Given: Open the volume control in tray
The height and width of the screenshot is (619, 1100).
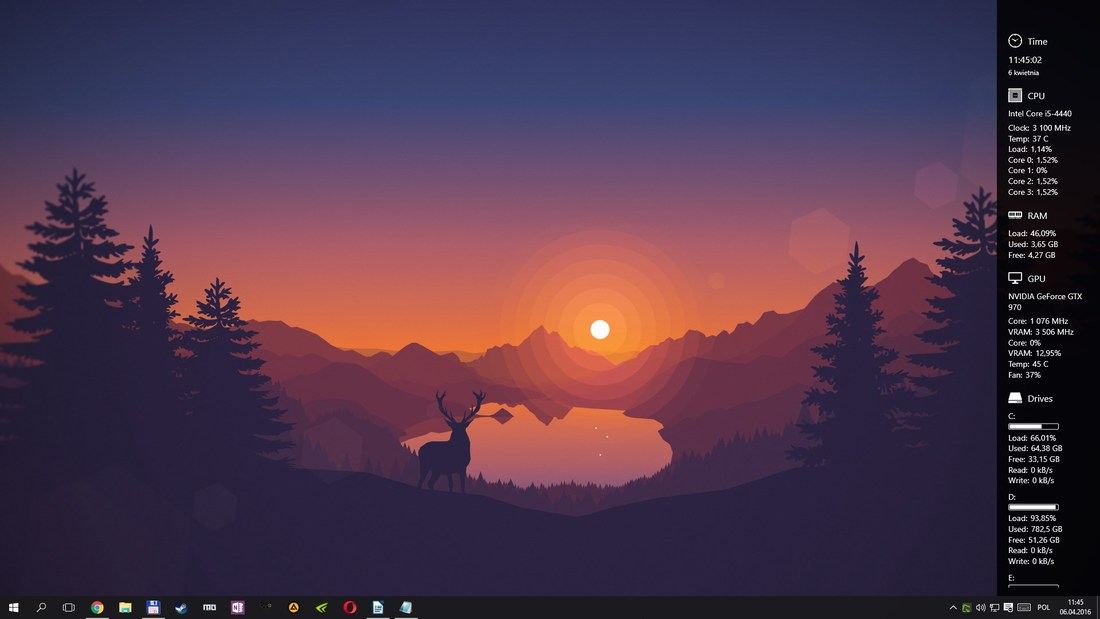Looking at the screenshot, I should (981, 608).
